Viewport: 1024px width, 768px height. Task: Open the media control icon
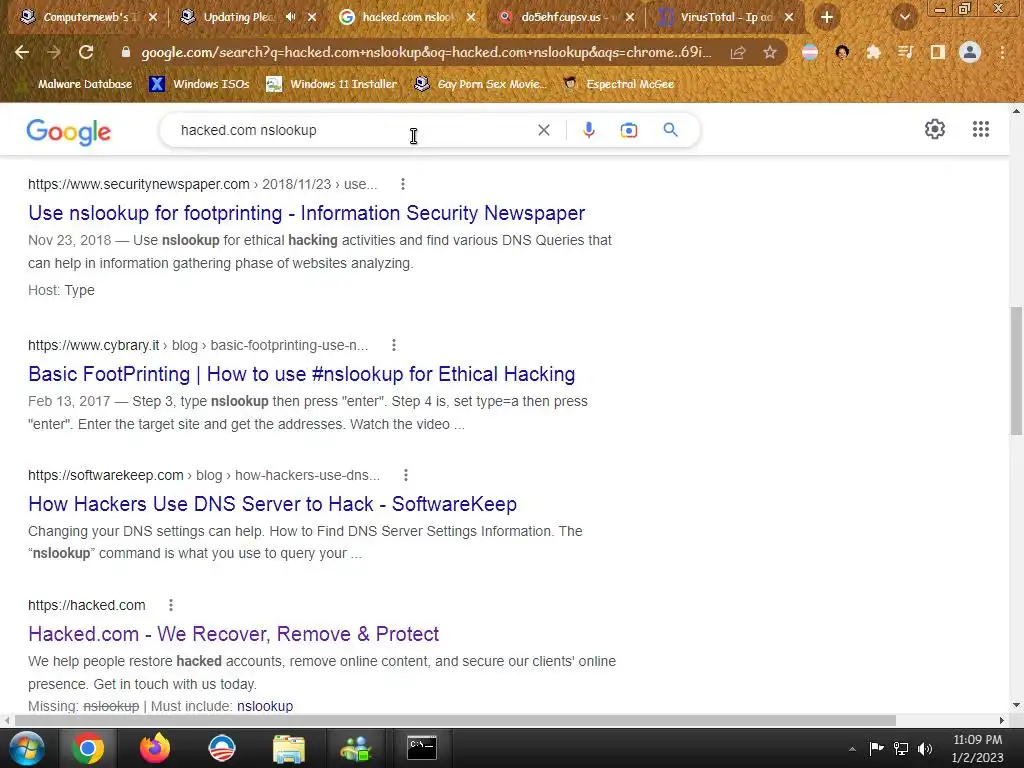pos(905,52)
